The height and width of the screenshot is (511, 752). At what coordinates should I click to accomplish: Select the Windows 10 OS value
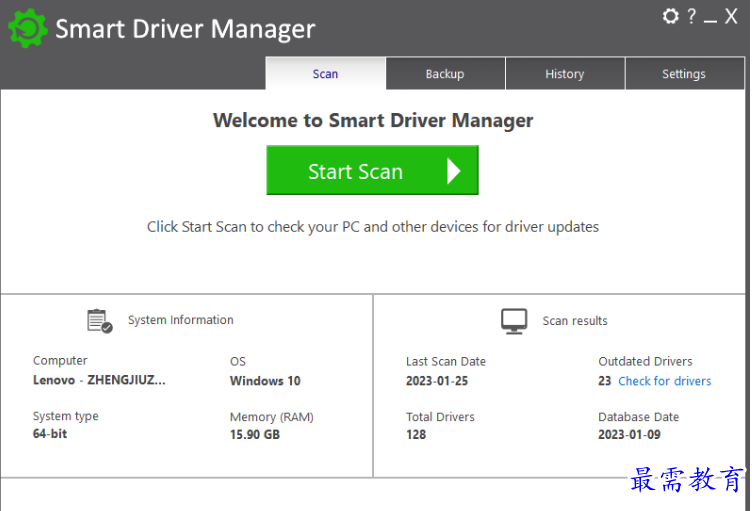click(x=265, y=381)
